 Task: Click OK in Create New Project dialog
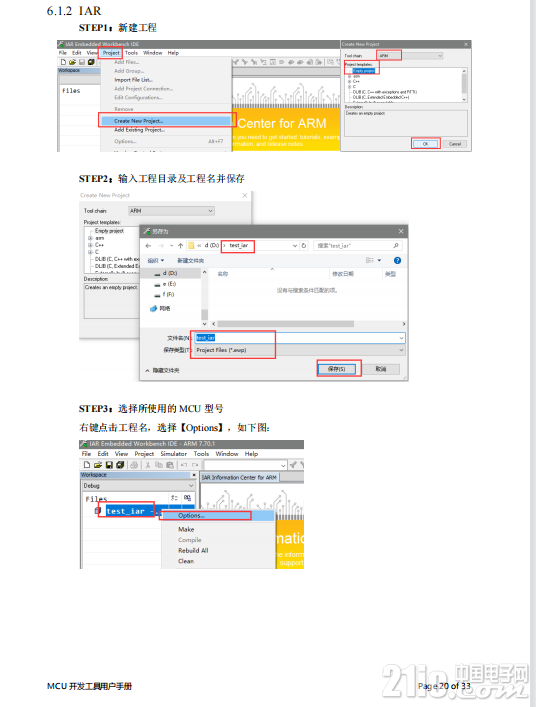click(x=426, y=144)
